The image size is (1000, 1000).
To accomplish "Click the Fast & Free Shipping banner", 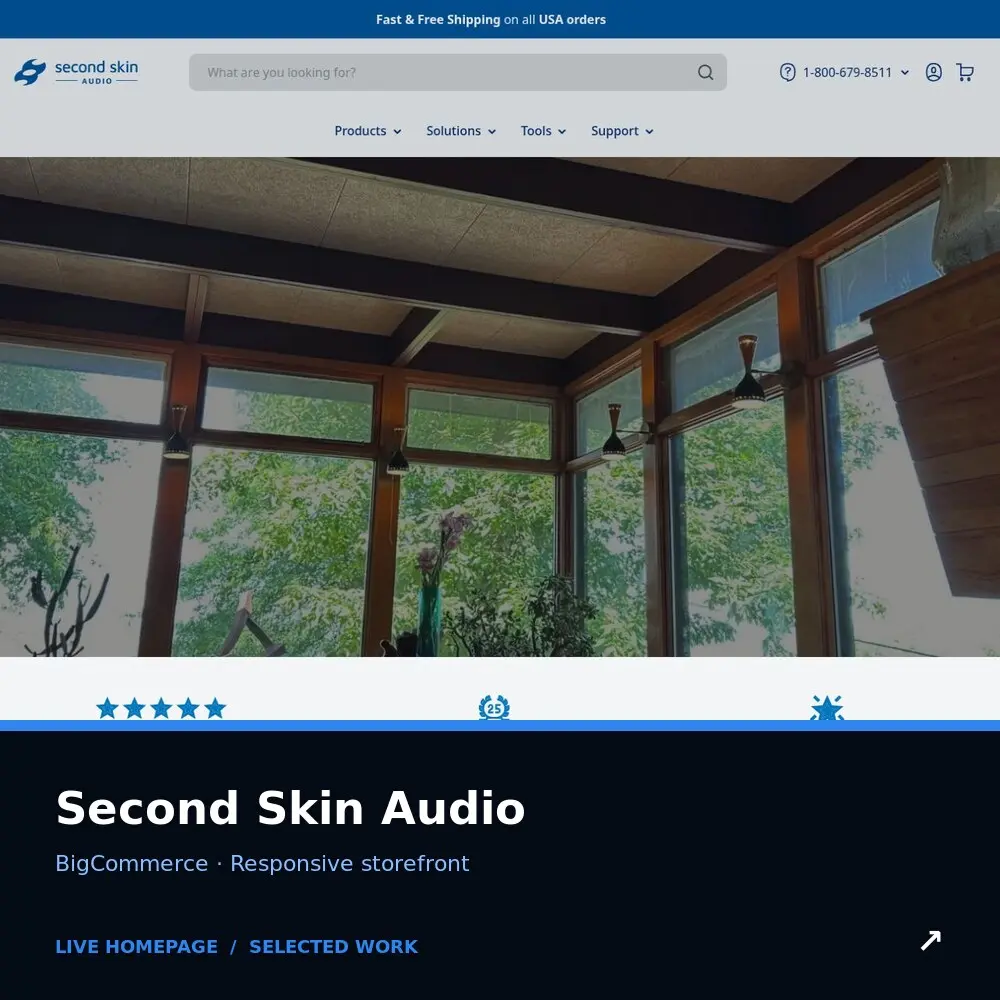I will click(x=500, y=19).
